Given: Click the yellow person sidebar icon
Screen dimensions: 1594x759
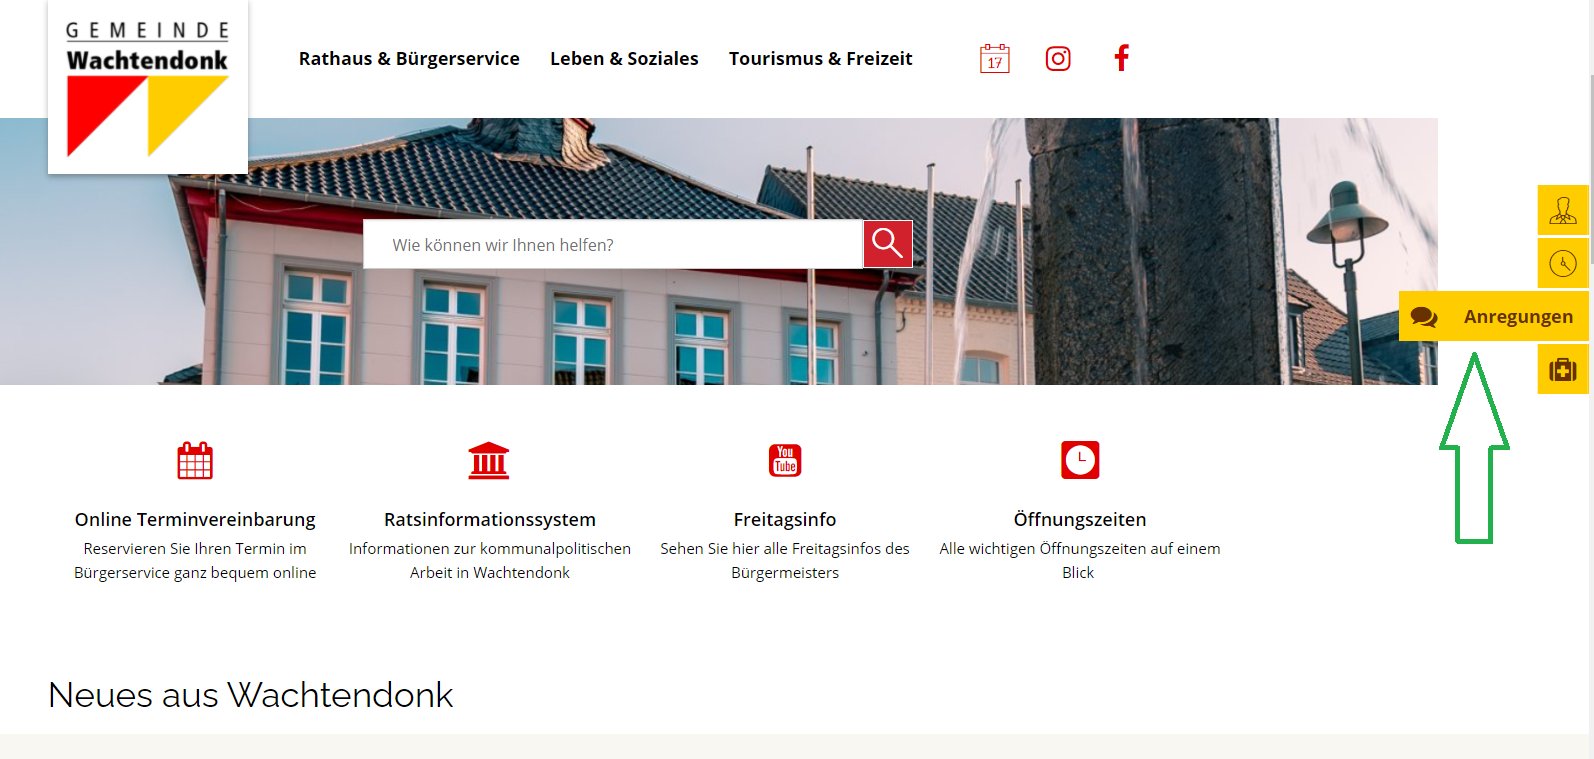Looking at the screenshot, I should pyautogui.click(x=1563, y=210).
